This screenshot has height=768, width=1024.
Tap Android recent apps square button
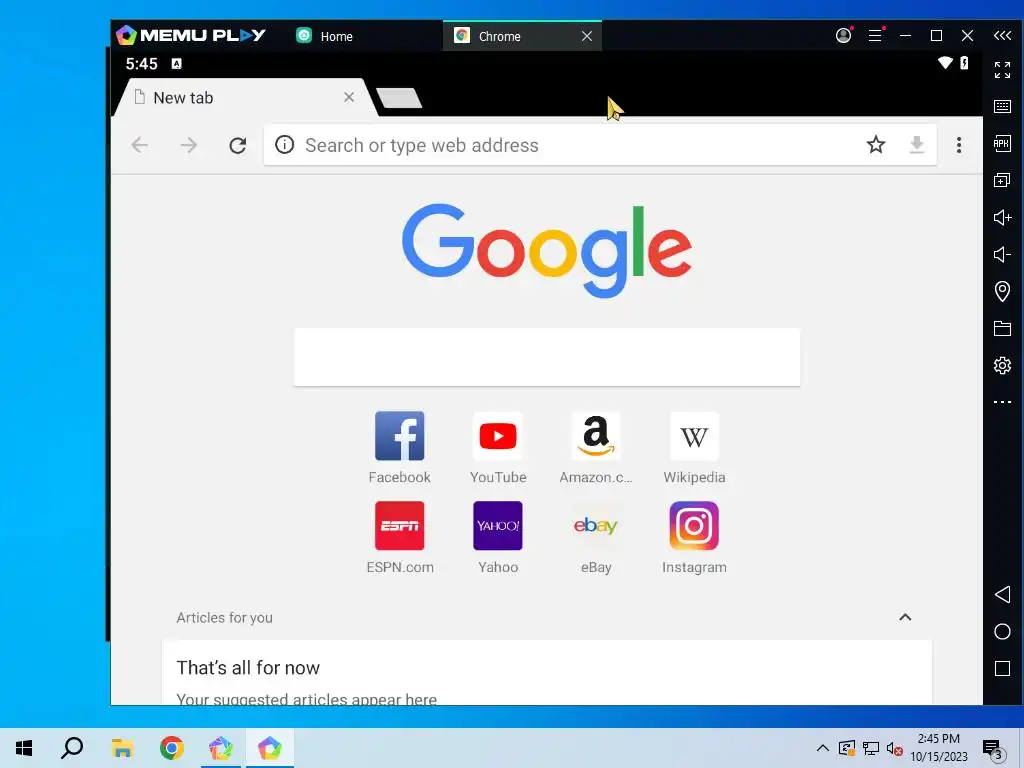(x=1002, y=669)
